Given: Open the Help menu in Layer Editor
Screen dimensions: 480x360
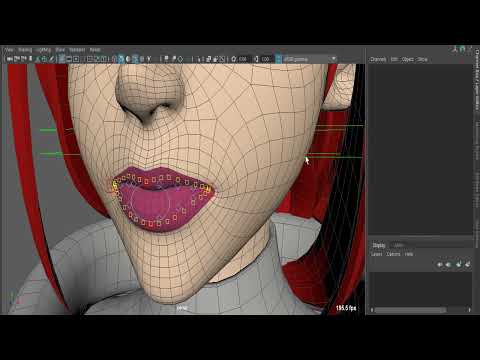Looking at the screenshot, I should click(x=409, y=254).
